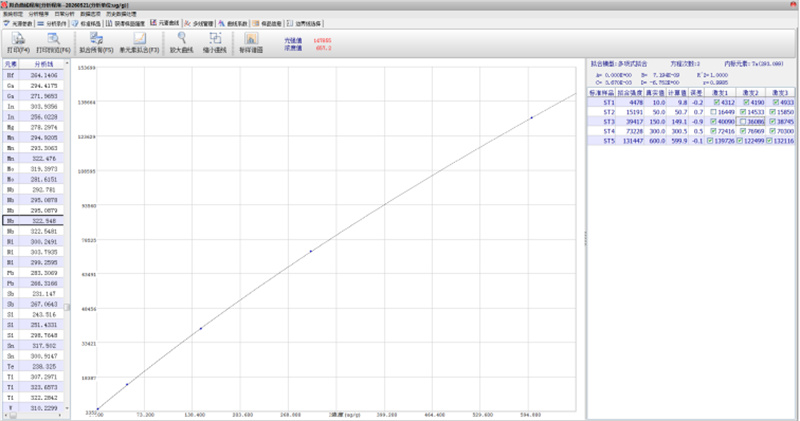Click the scroll-down arrow of element list

click(67, 408)
